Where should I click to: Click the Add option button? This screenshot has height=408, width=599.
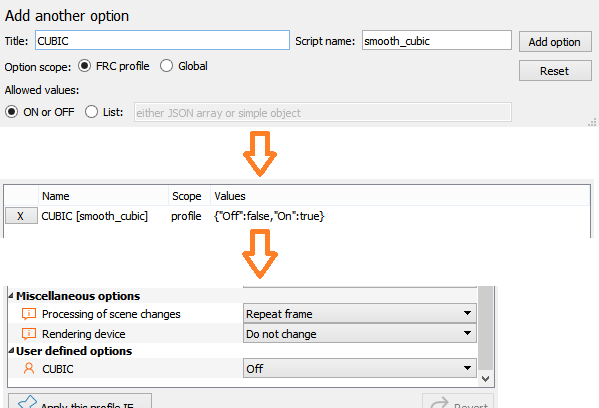tap(555, 42)
